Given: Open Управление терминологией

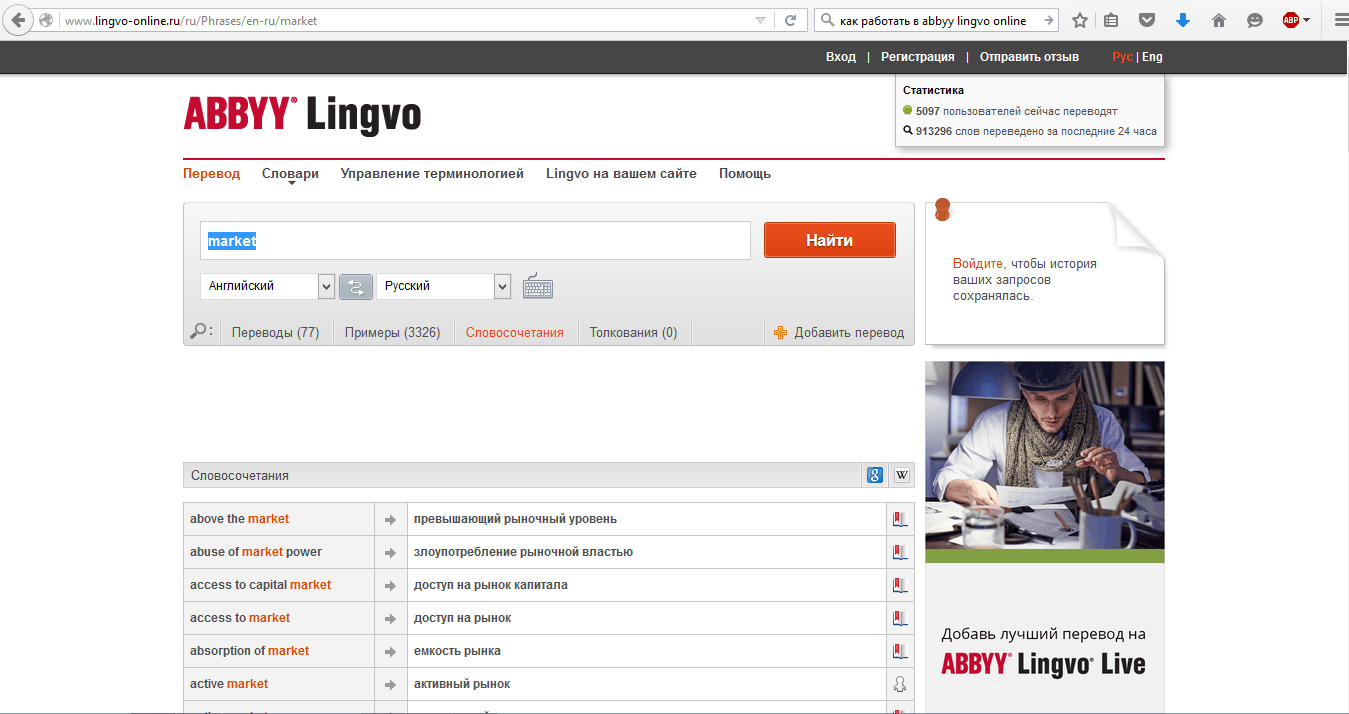Looking at the screenshot, I should [x=432, y=174].
